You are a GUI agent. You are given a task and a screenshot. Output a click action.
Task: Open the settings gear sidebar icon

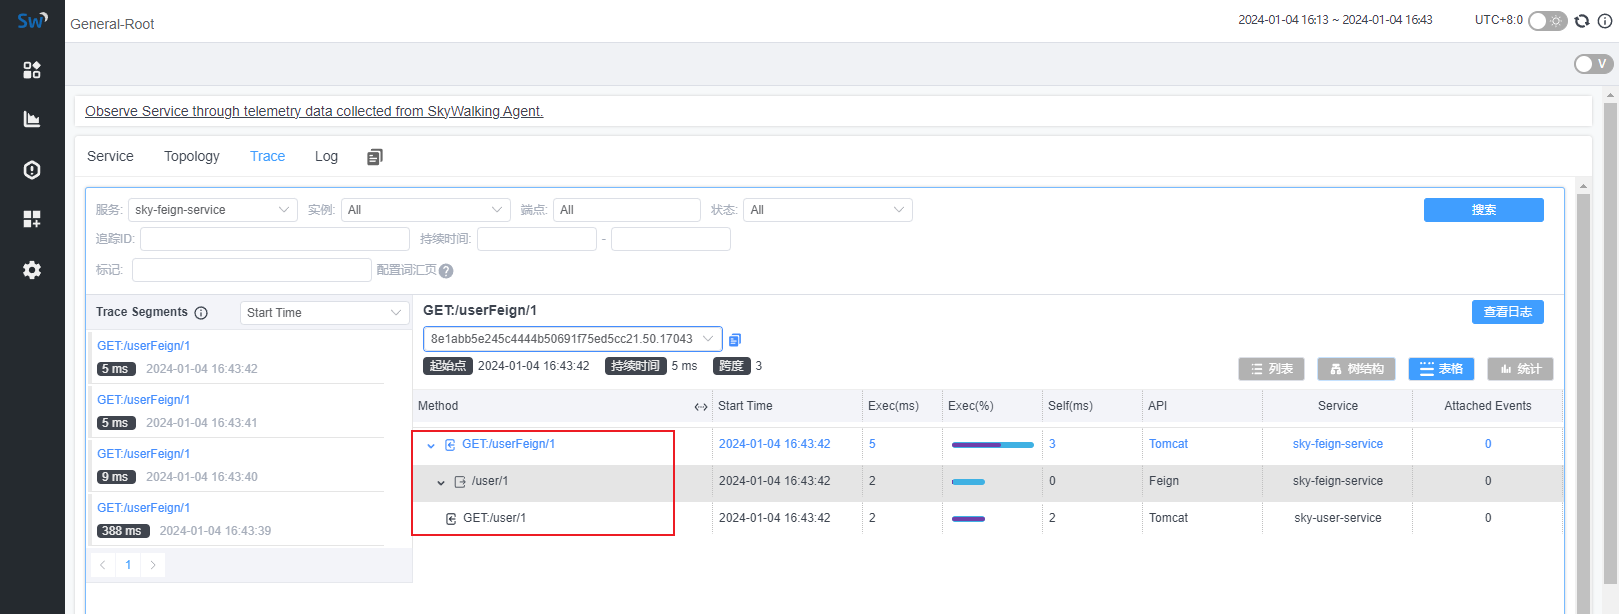pyautogui.click(x=32, y=270)
